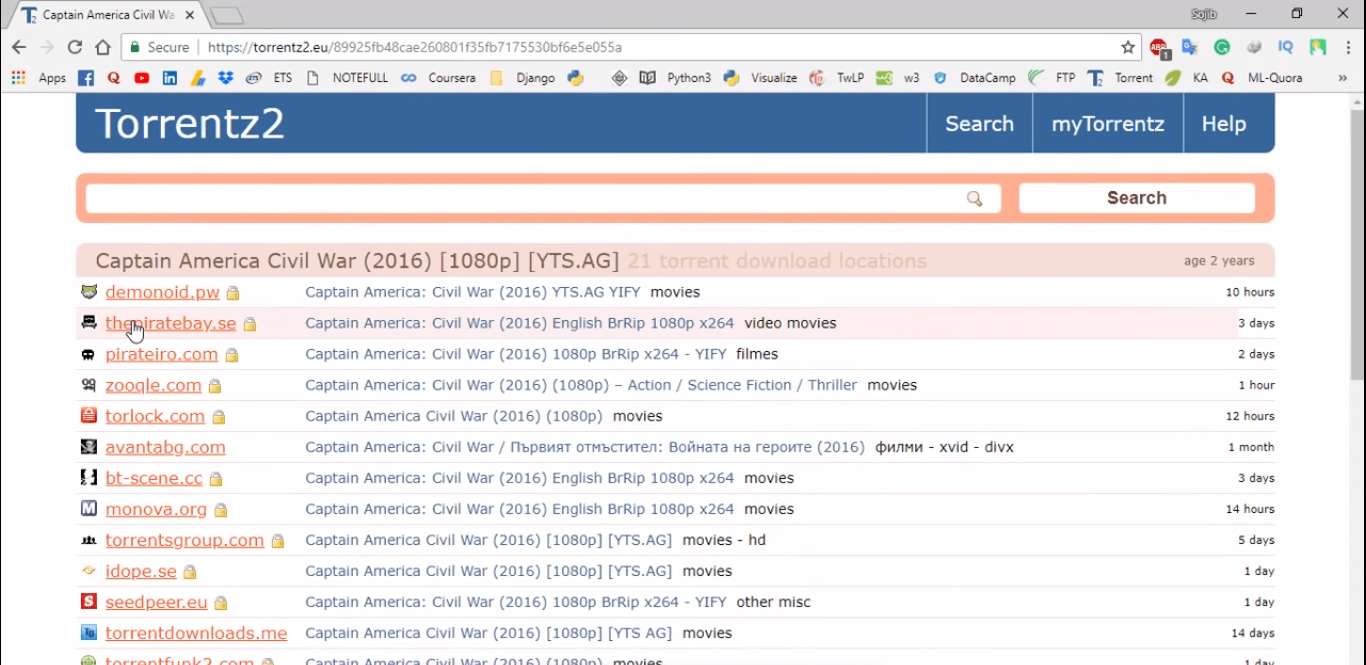Open the demonoid.pw download link
Screen dimensions: 1366x665
tap(162, 292)
